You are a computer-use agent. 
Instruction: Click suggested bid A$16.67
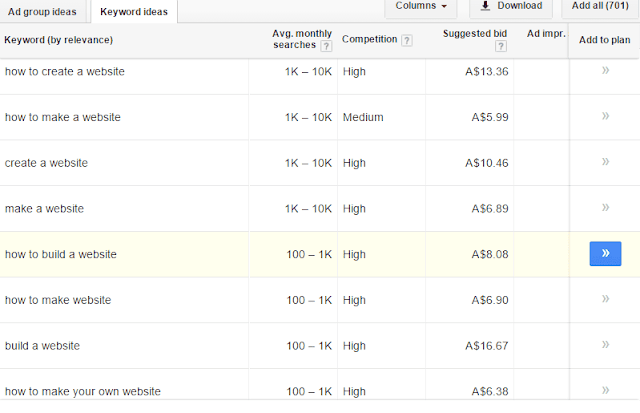coord(487,346)
